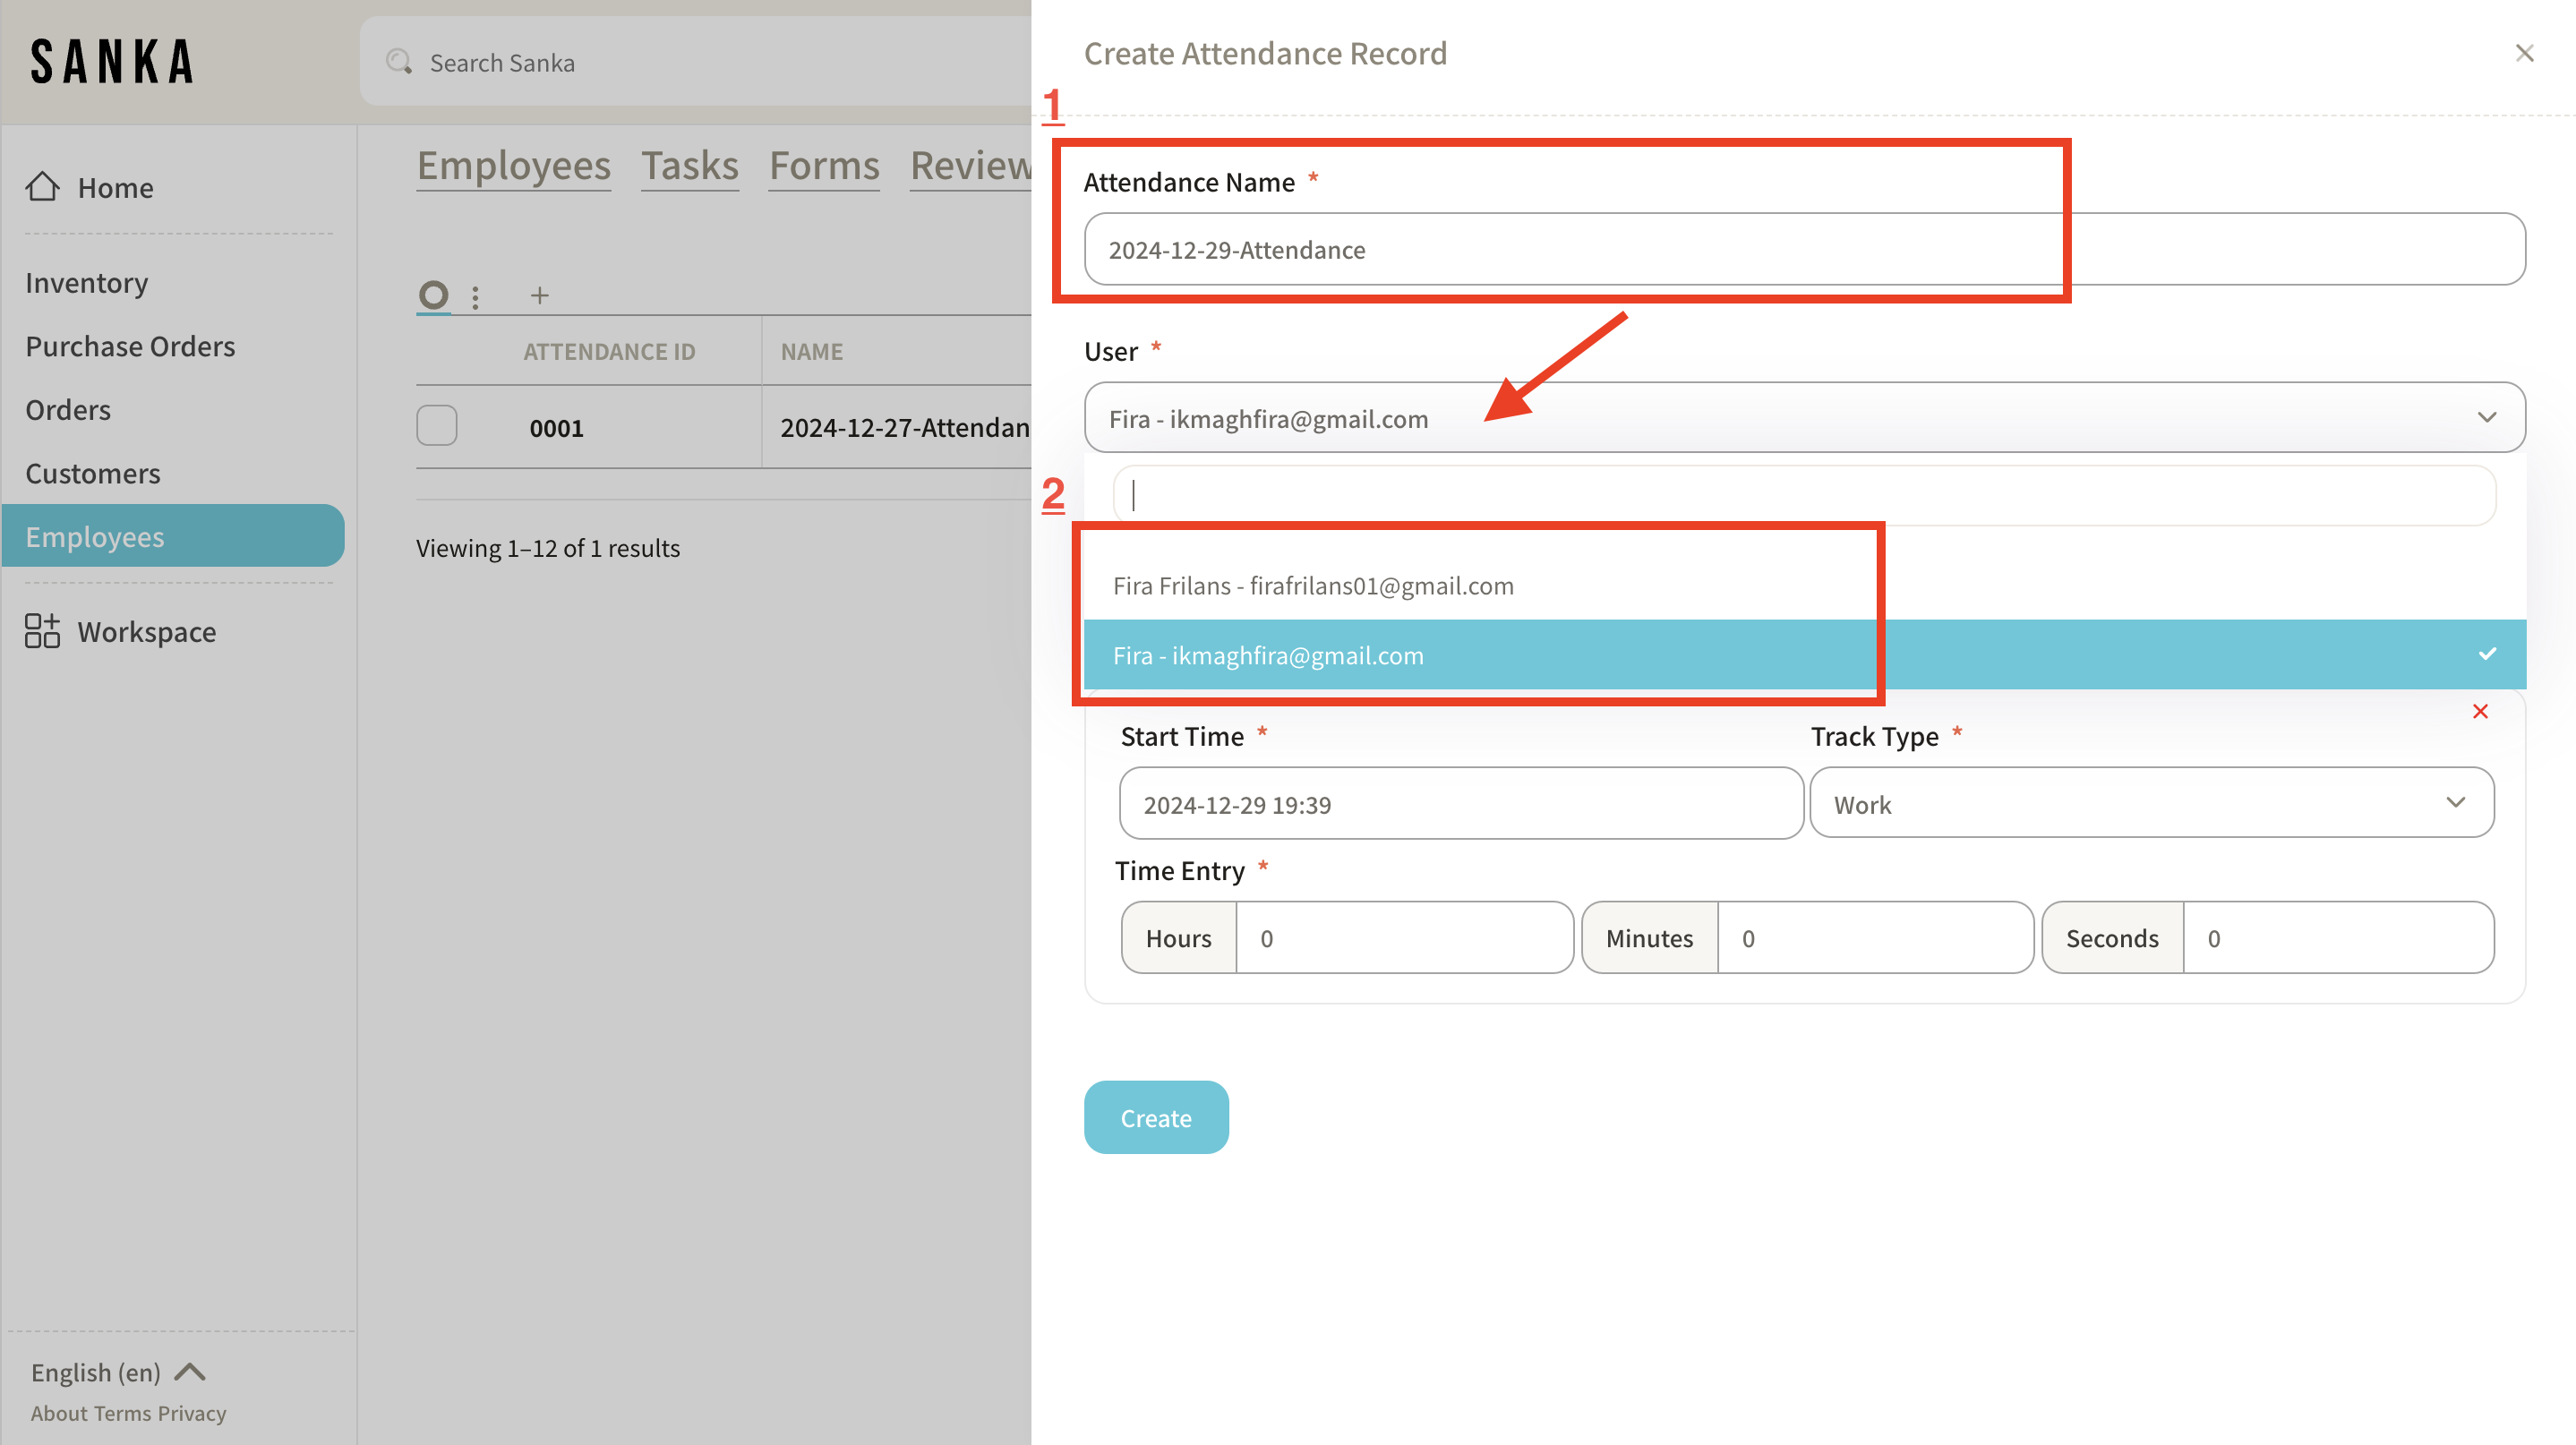This screenshot has height=1445, width=2576.
Task: Remove time entry with red X icon
Action: click(2480, 712)
